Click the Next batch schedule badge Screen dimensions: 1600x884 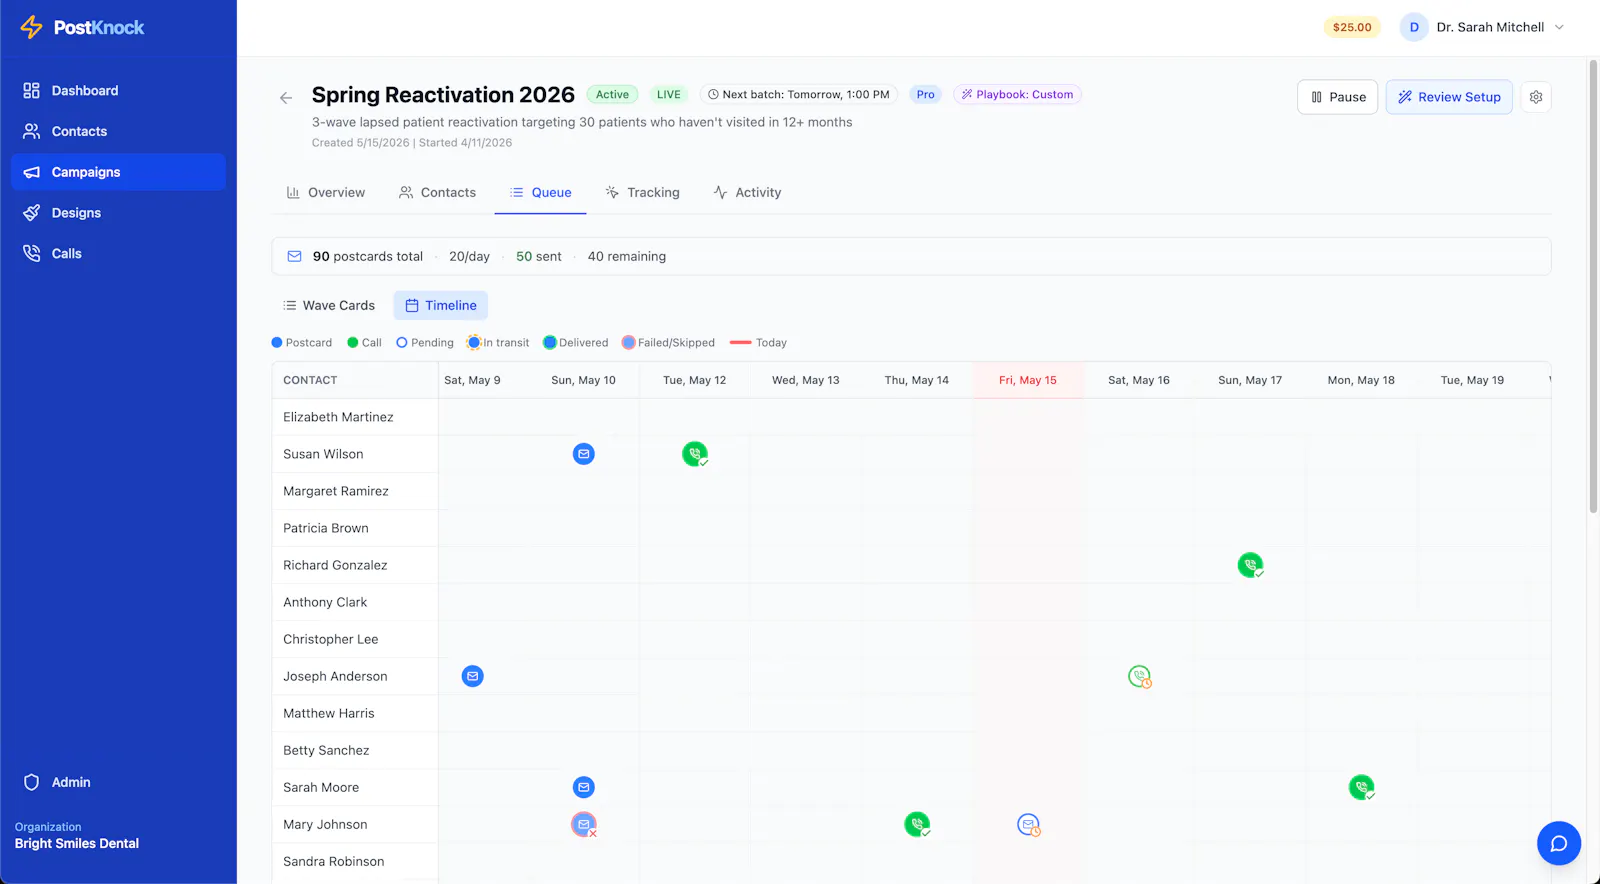point(798,95)
